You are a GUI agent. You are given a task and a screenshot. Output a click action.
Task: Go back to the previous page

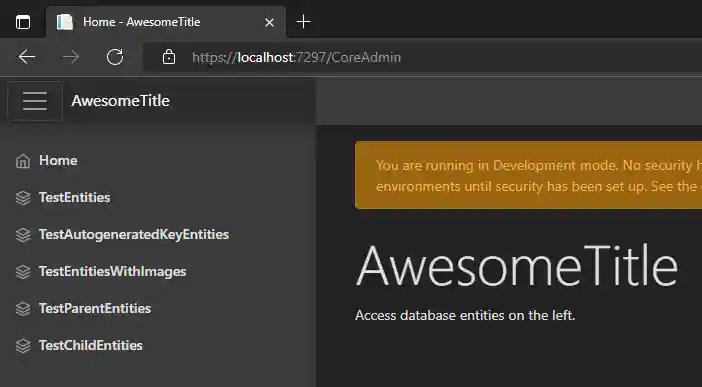tap(27, 57)
